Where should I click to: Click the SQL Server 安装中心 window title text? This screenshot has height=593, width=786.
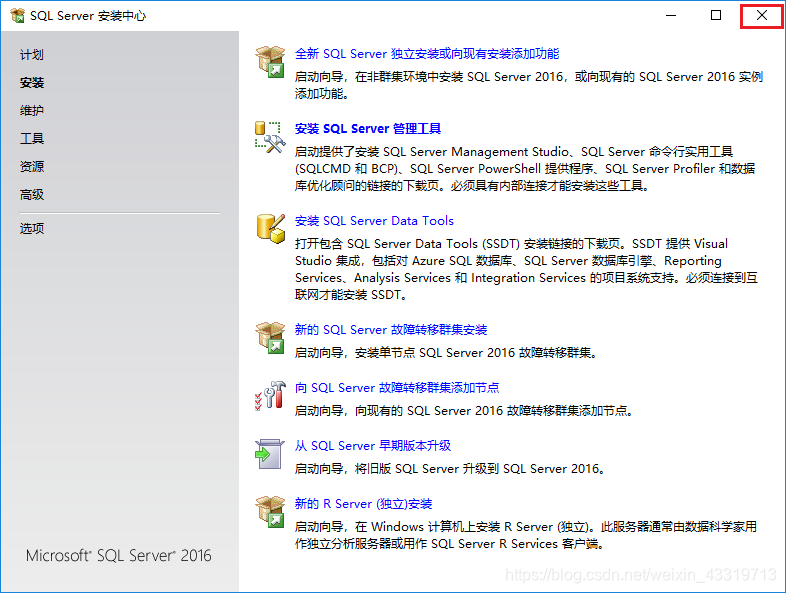[x=88, y=16]
